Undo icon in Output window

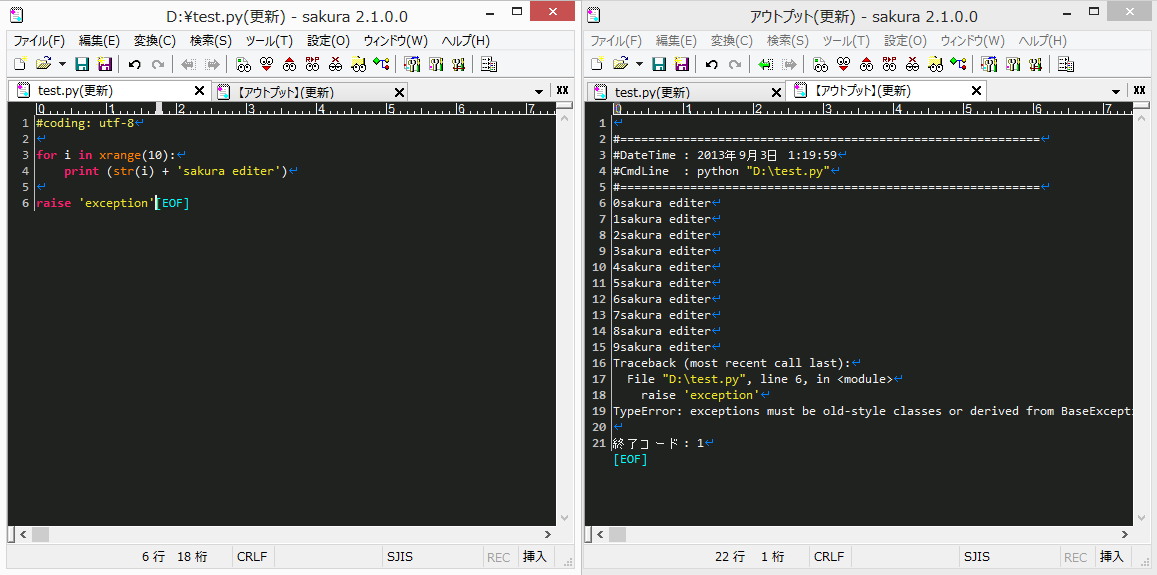click(x=711, y=64)
